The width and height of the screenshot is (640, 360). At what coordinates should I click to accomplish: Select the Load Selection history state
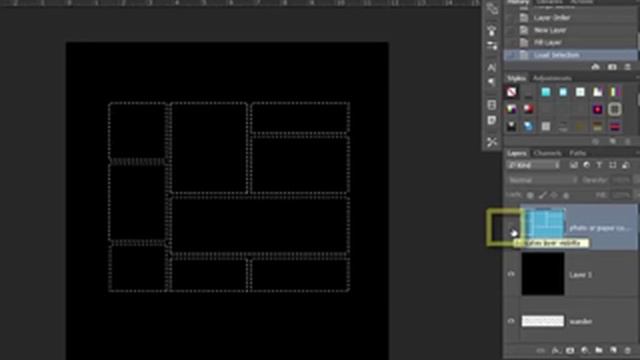point(571,55)
